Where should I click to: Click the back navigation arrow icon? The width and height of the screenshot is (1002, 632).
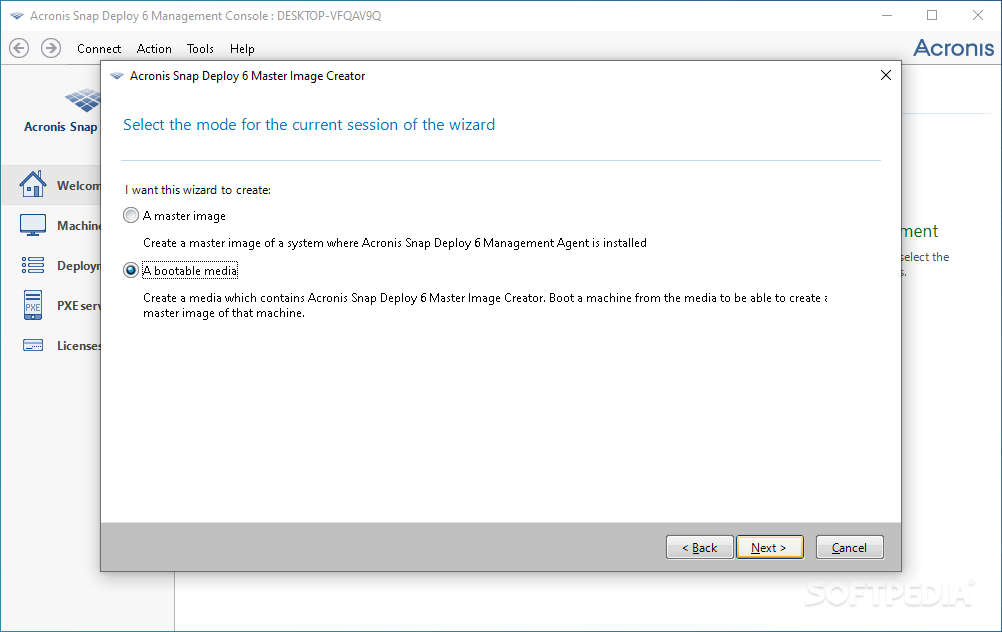tap(19, 48)
